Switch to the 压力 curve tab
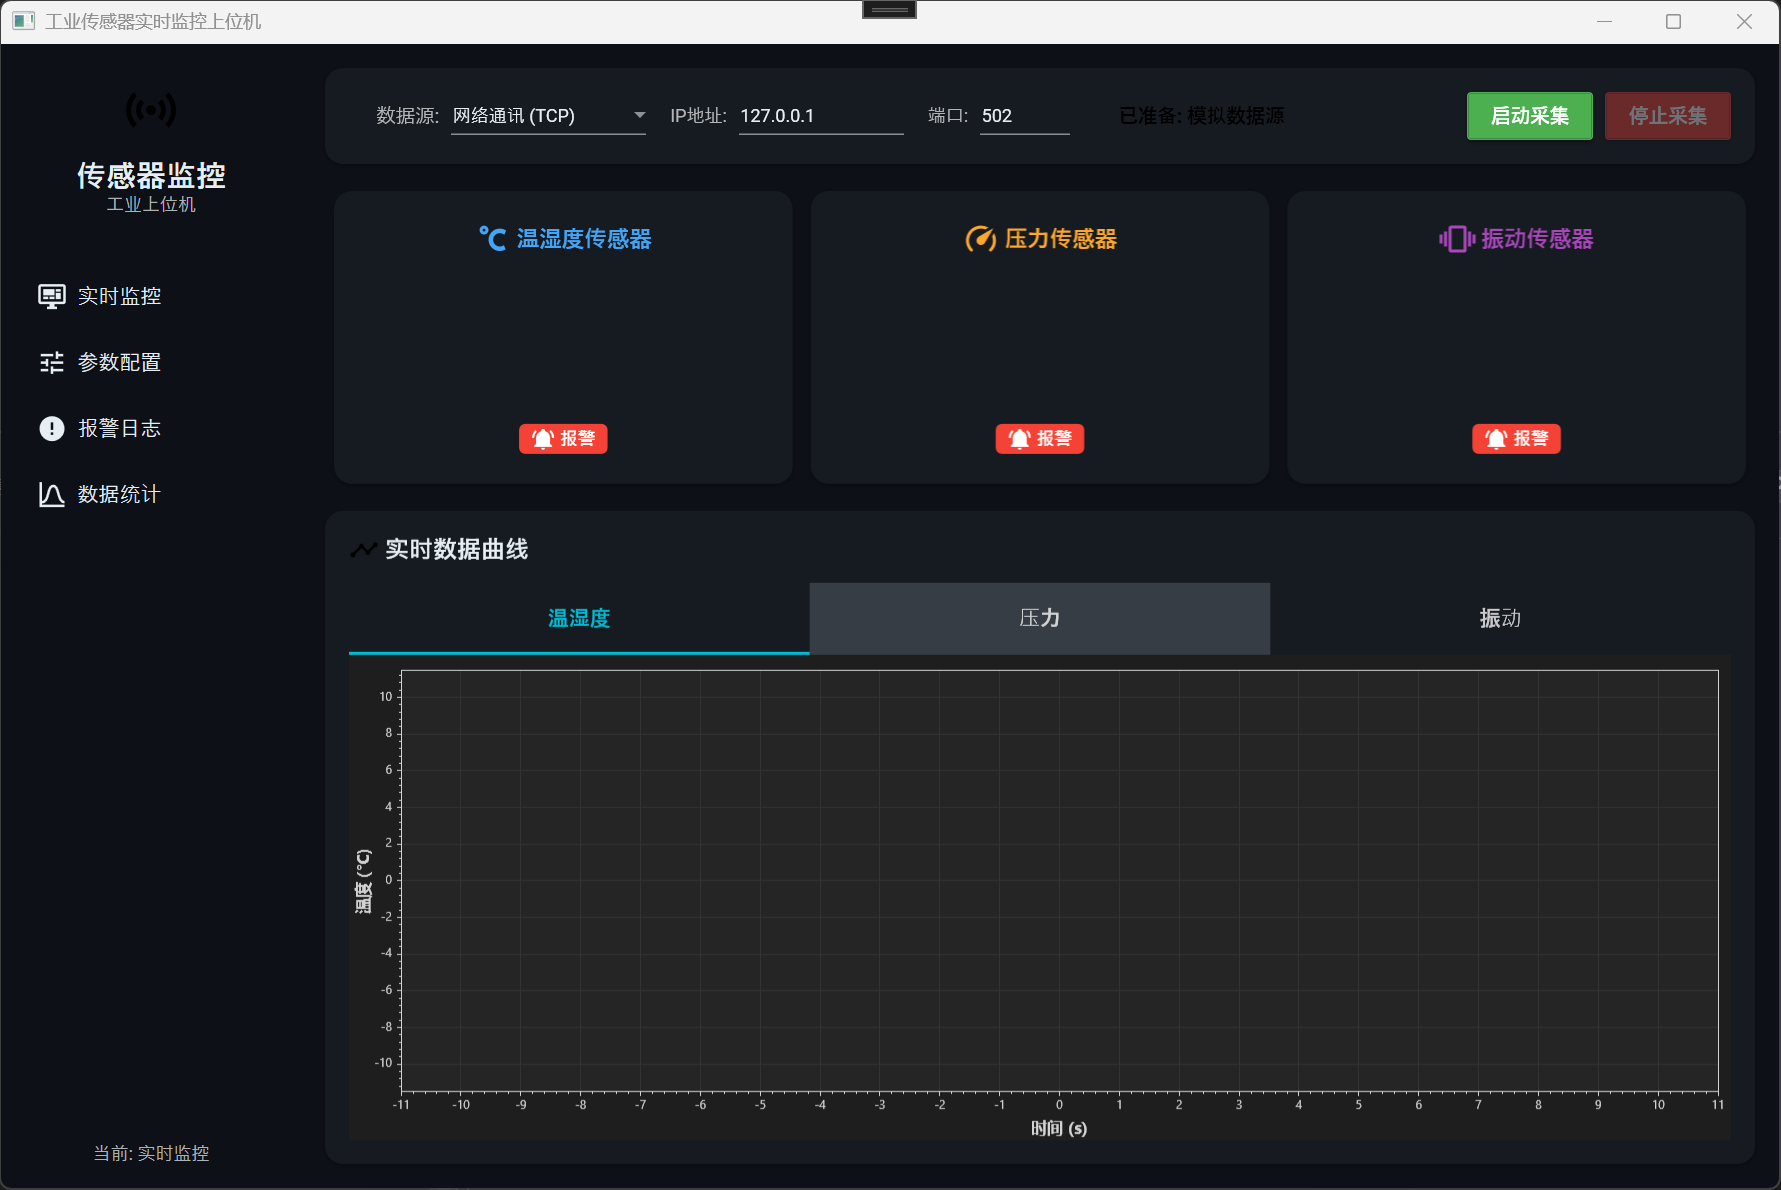 [1040, 618]
